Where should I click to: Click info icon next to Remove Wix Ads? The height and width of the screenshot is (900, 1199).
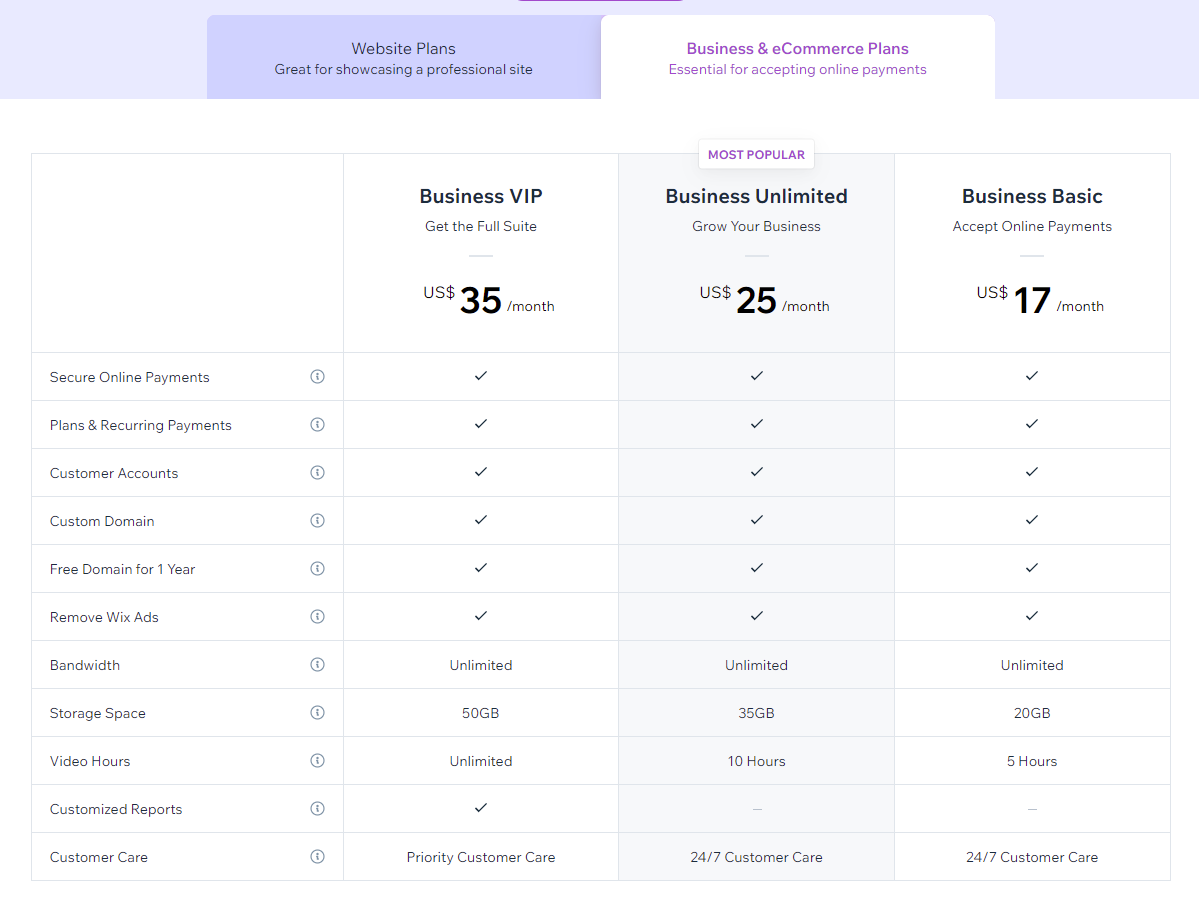(x=317, y=617)
